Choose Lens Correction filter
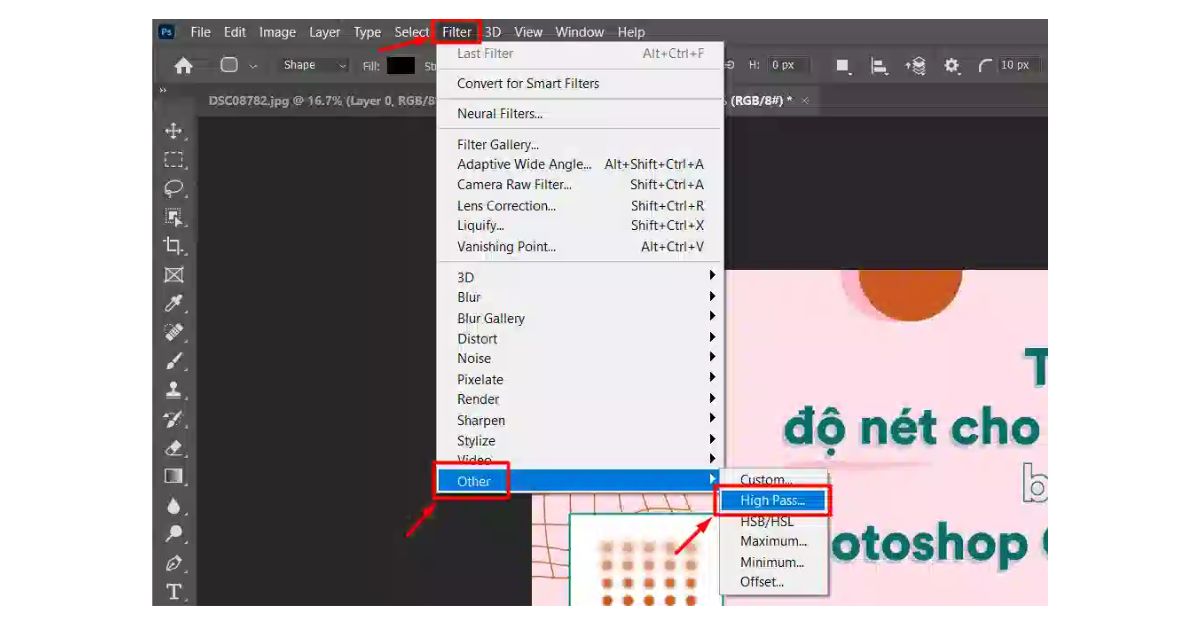Viewport: 1200px width, 625px height. point(580,205)
